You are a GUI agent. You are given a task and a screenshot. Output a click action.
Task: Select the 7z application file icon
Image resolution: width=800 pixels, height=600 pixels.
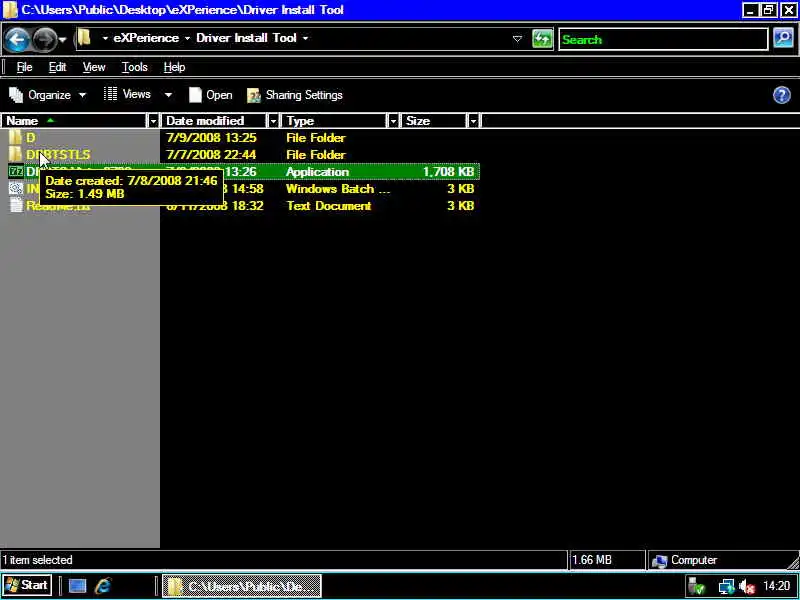16,171
